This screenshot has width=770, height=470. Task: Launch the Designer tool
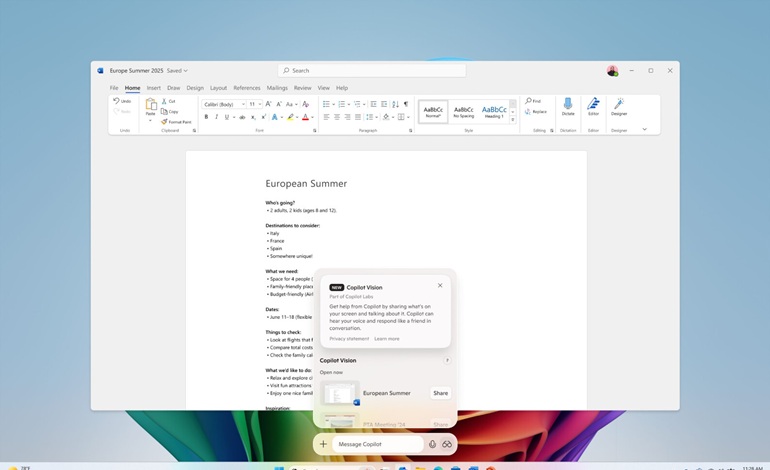619,107
